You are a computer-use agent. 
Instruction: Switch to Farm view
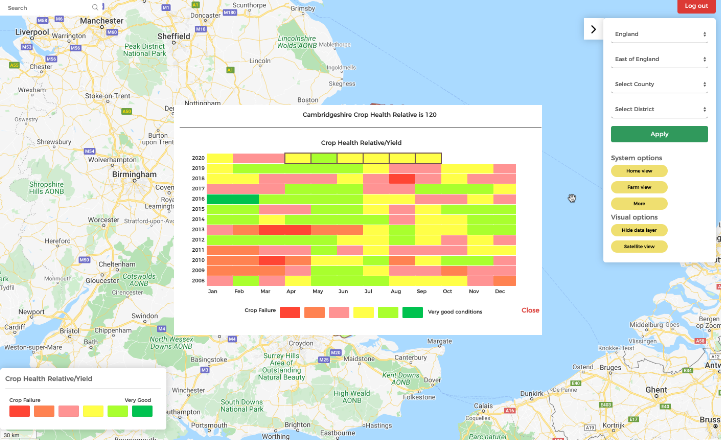(639, 187)
